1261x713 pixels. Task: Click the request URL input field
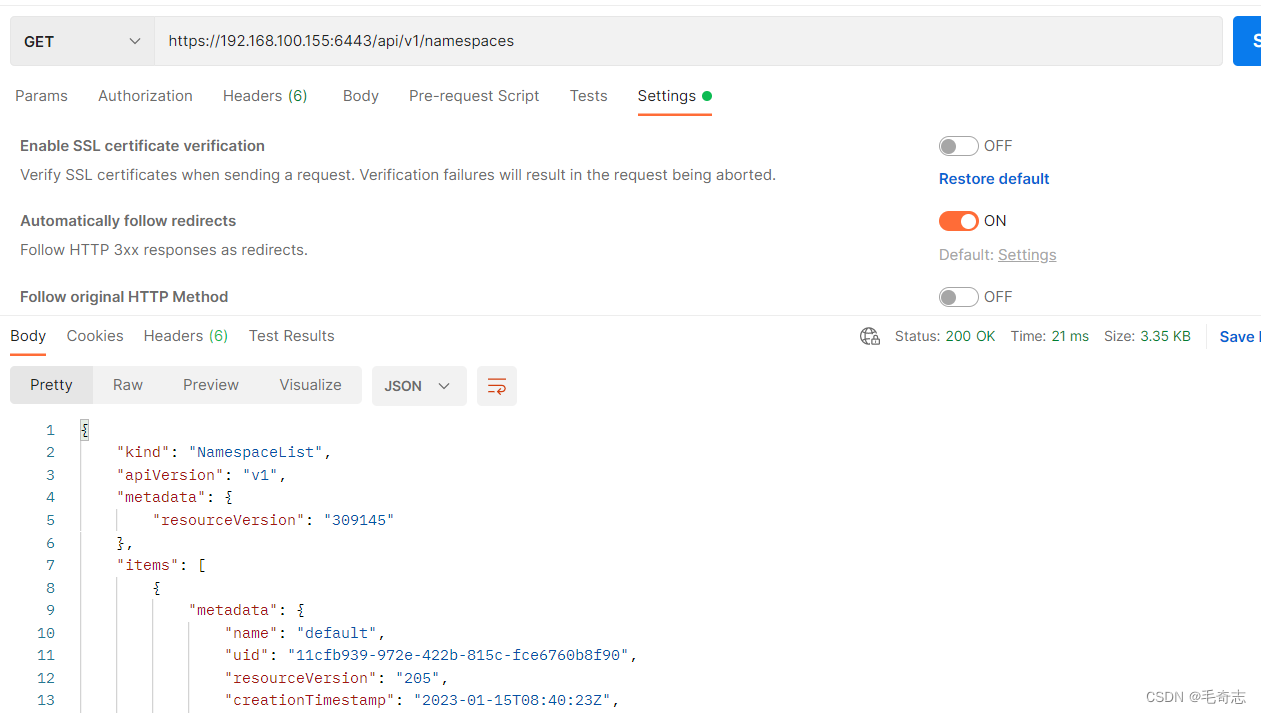(x=688, y=41)
